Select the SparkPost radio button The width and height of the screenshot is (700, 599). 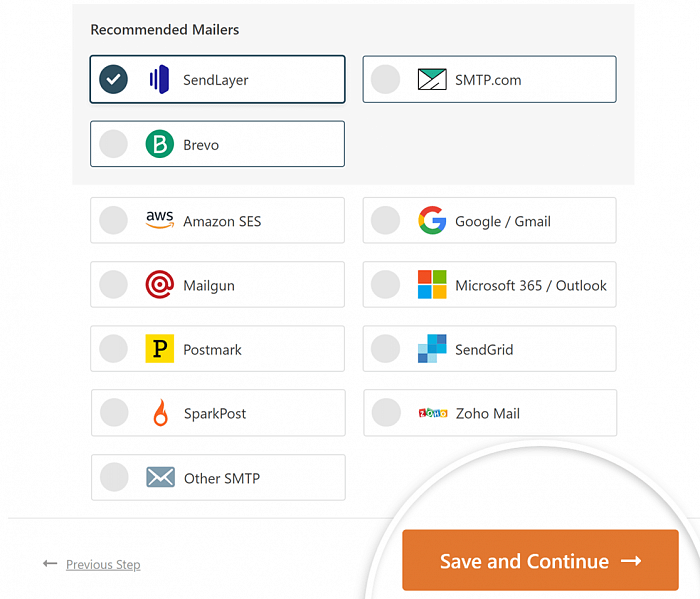(x=114, y=412)
